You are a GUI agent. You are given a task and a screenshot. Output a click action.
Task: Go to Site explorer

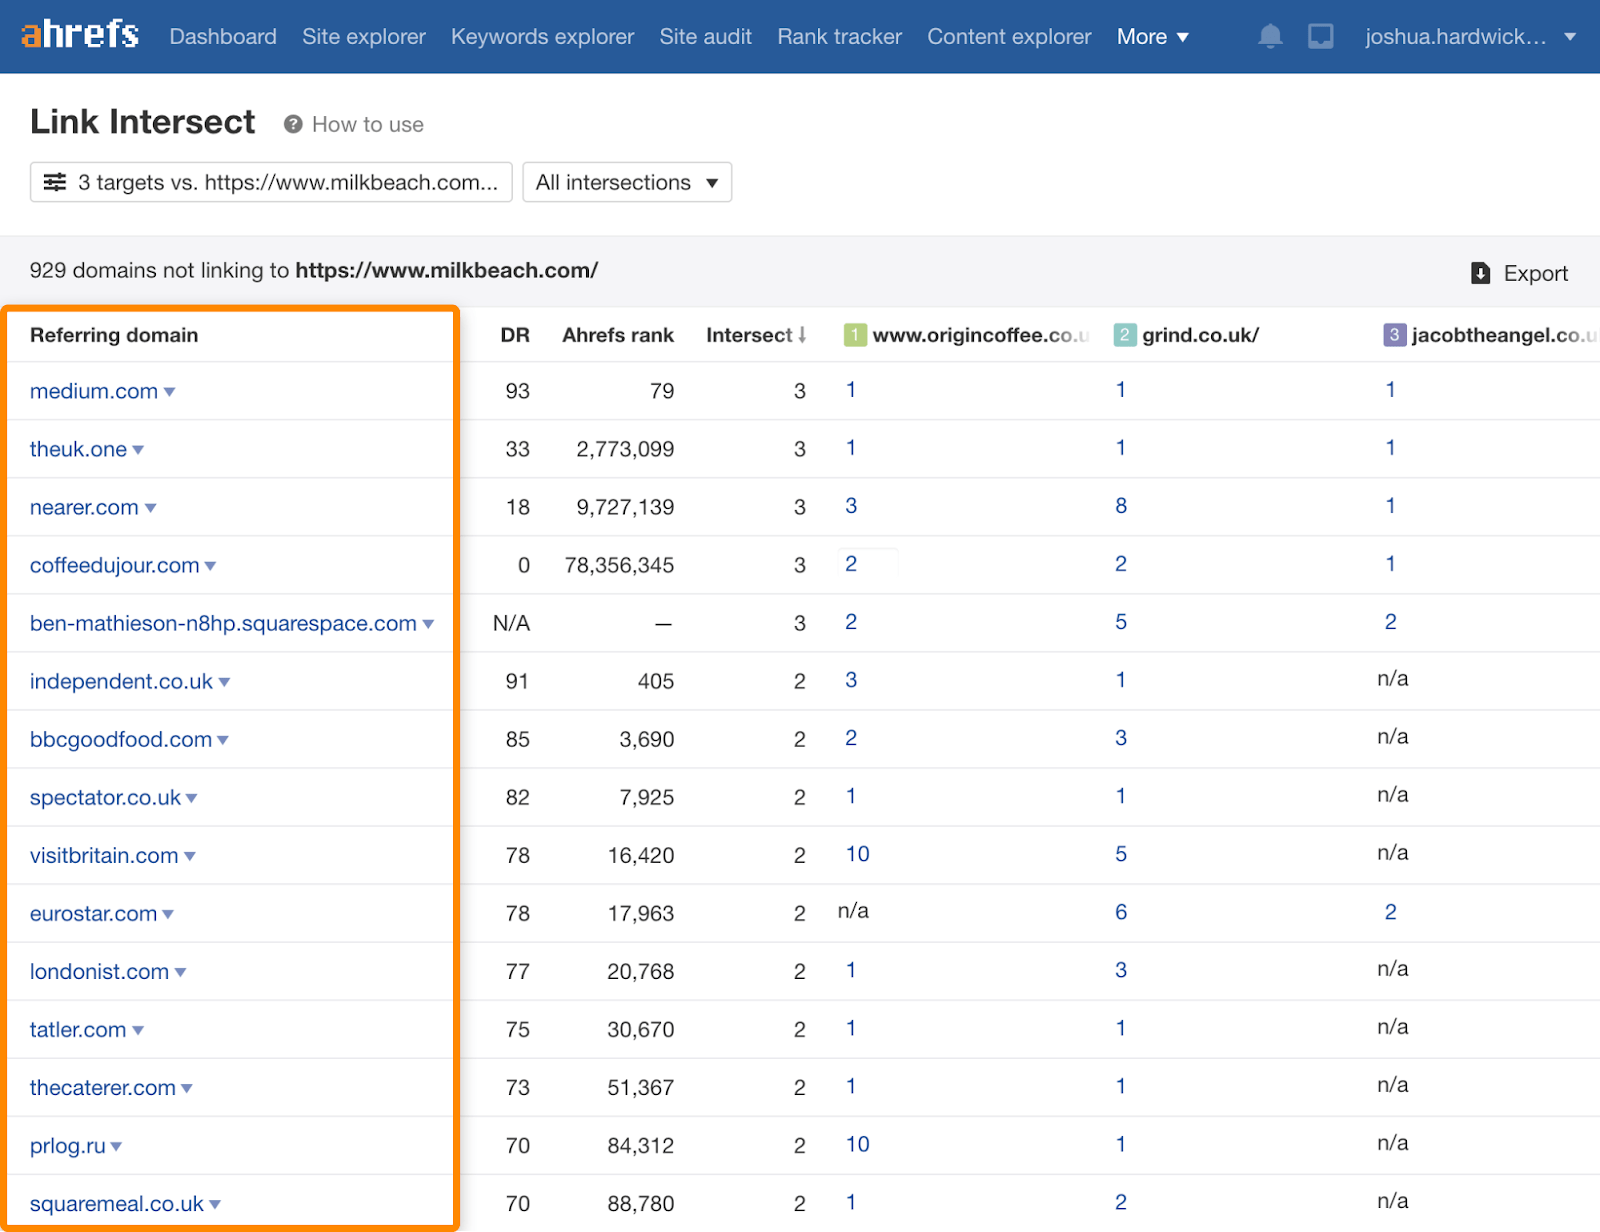coord(364,37)
